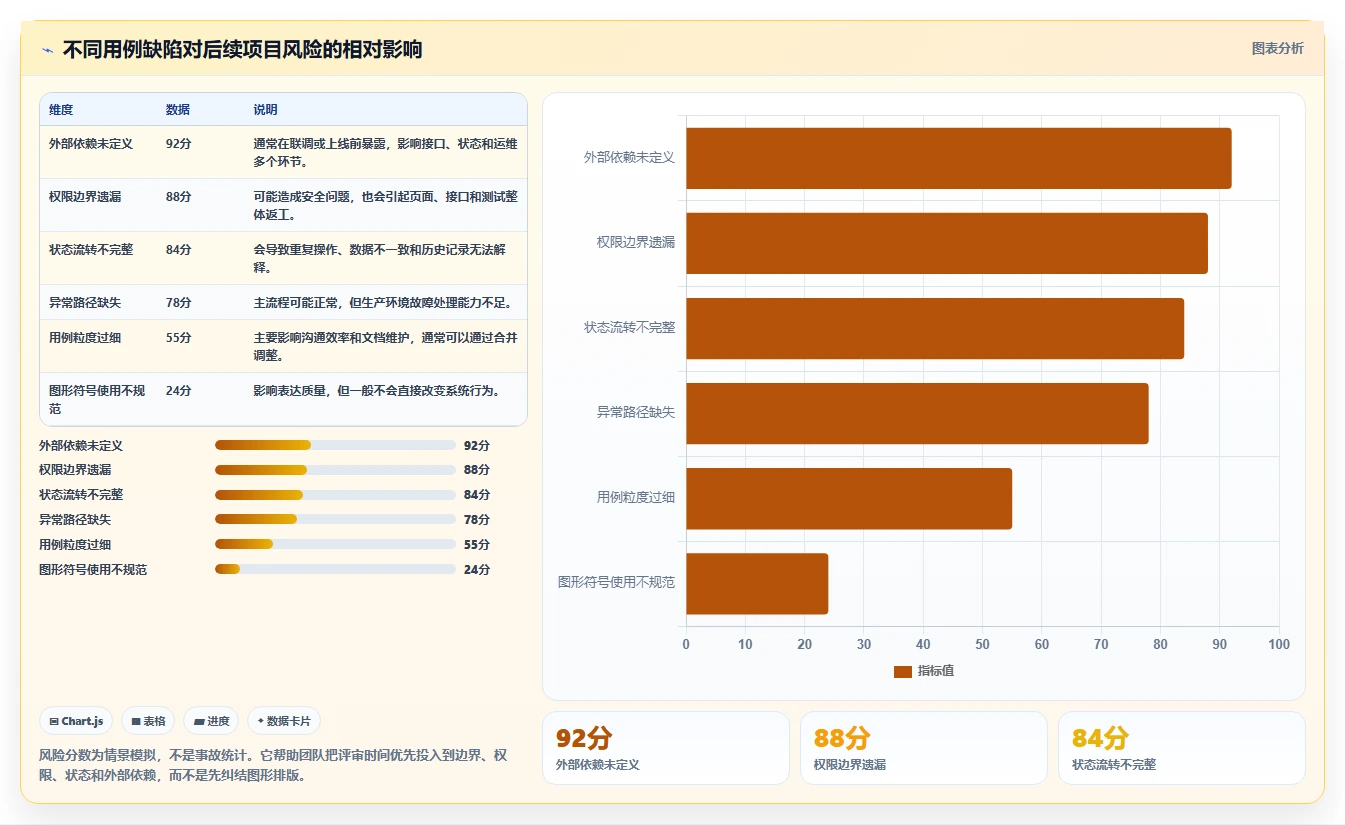Click the 外部依赖未定义 progress bar
This screenshot has height=825, width=1345.
pos(335,445)
